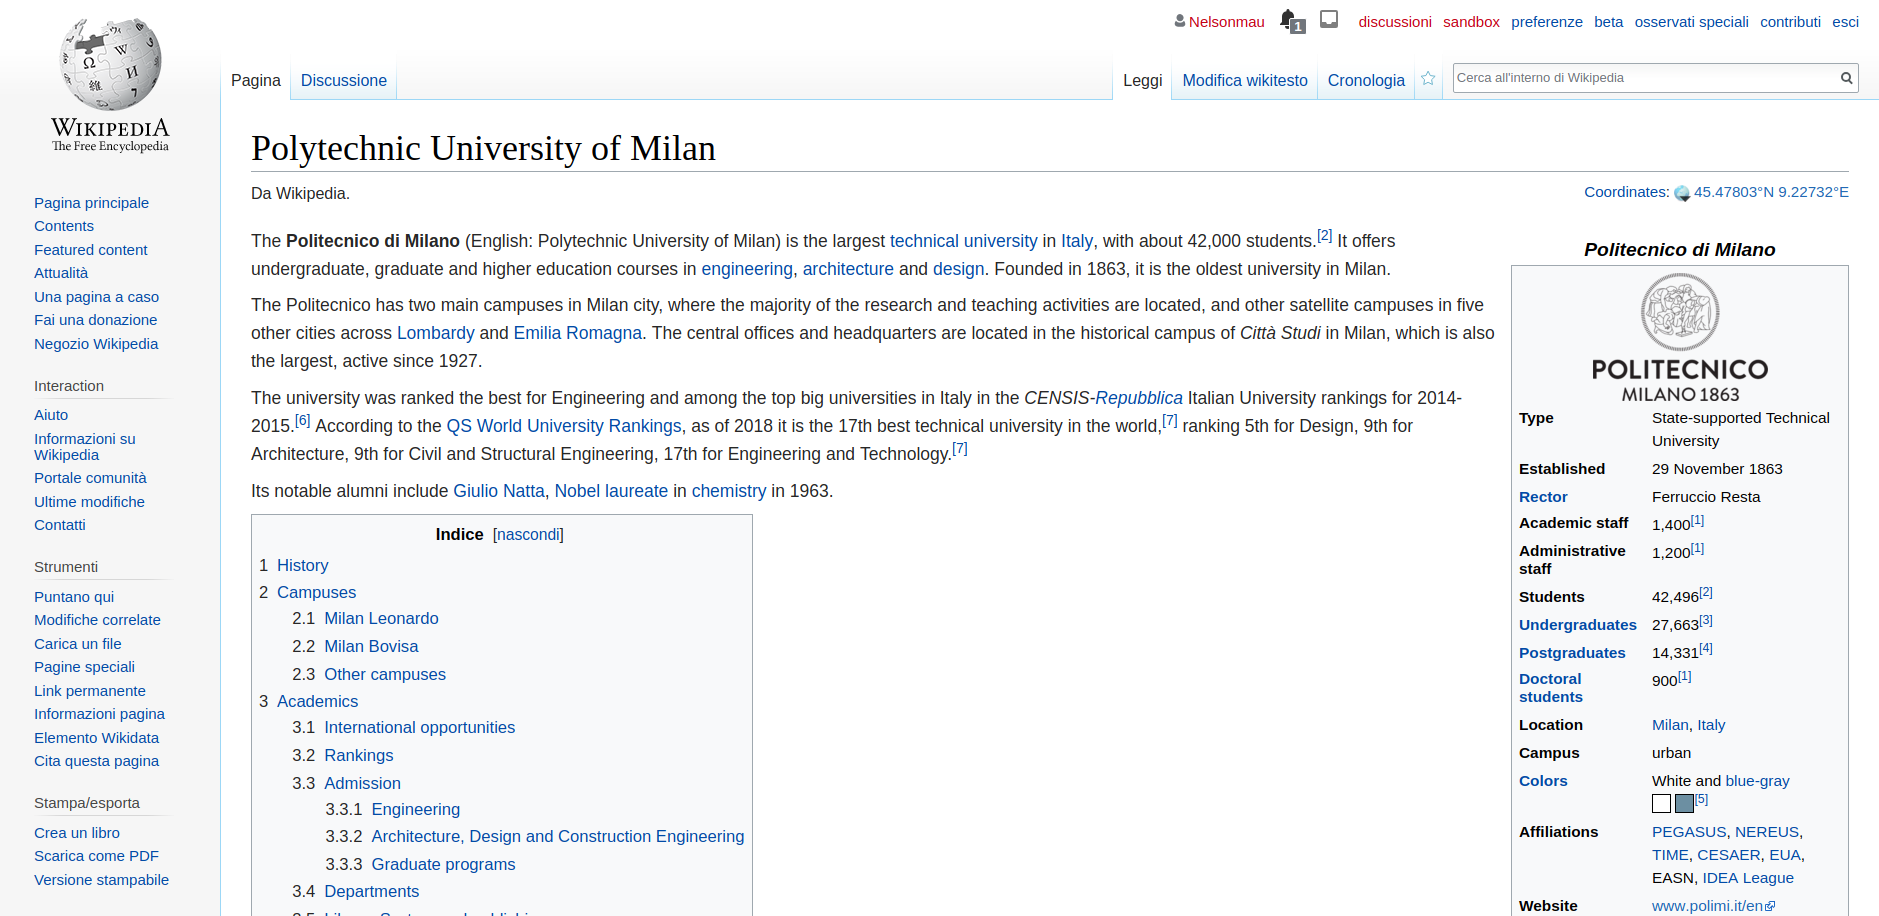Jump to Rankings subsection
Image resolution: width=1879 pixels, height=916 pixels.
[x=358, y=755]
